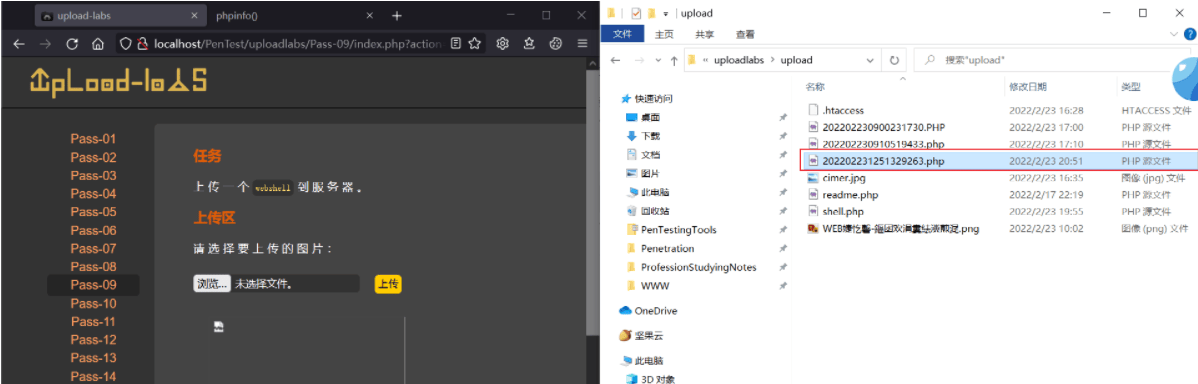Go up one folder in Explorer
The image size is (1198, 384).
click(674, 60)
